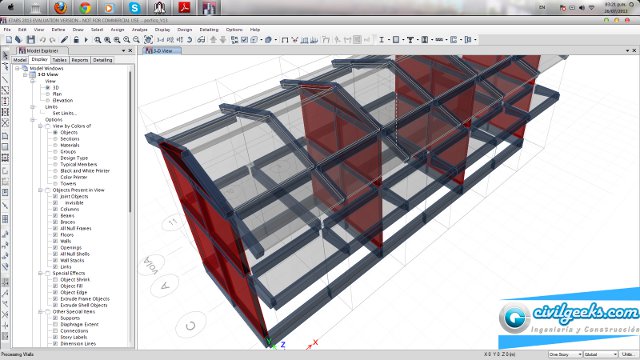Switch to the Tables tab
640x360 pixels.
pyautogui.click(x=60, y=60)
